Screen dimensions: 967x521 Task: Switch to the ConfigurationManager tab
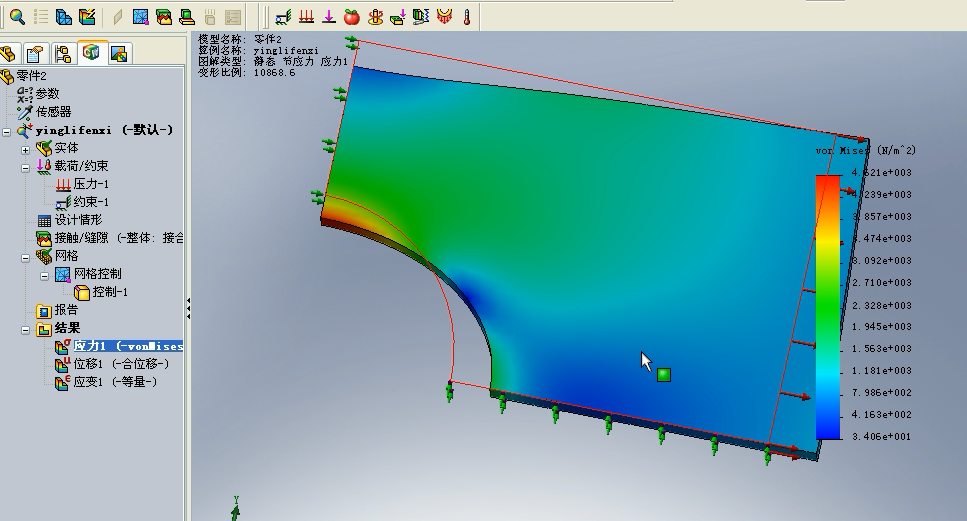click(x=63, y=53)
